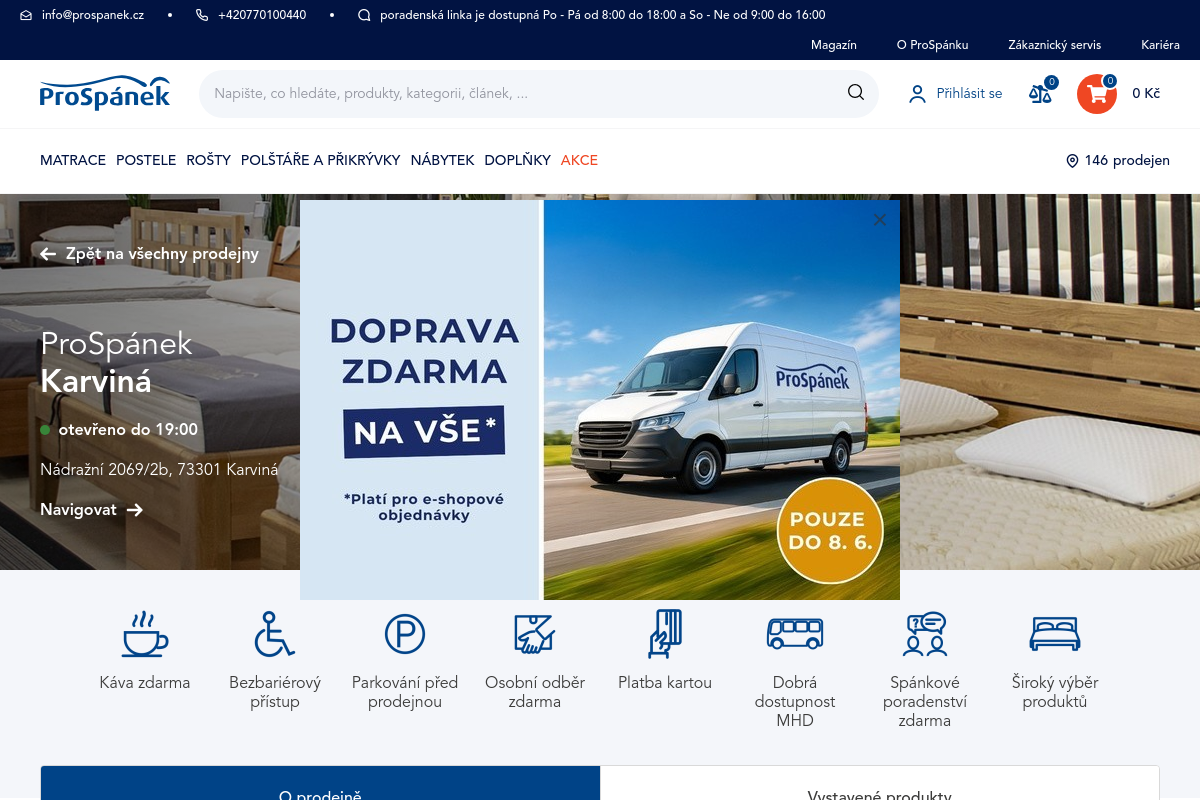
Task: Switch to Vystavené produkty tab
Action: (880, 784)
